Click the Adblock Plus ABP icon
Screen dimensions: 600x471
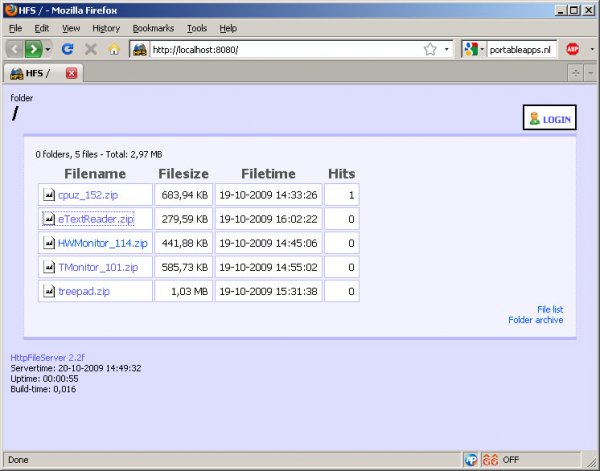pyautogui.click(x=574, y=49)
